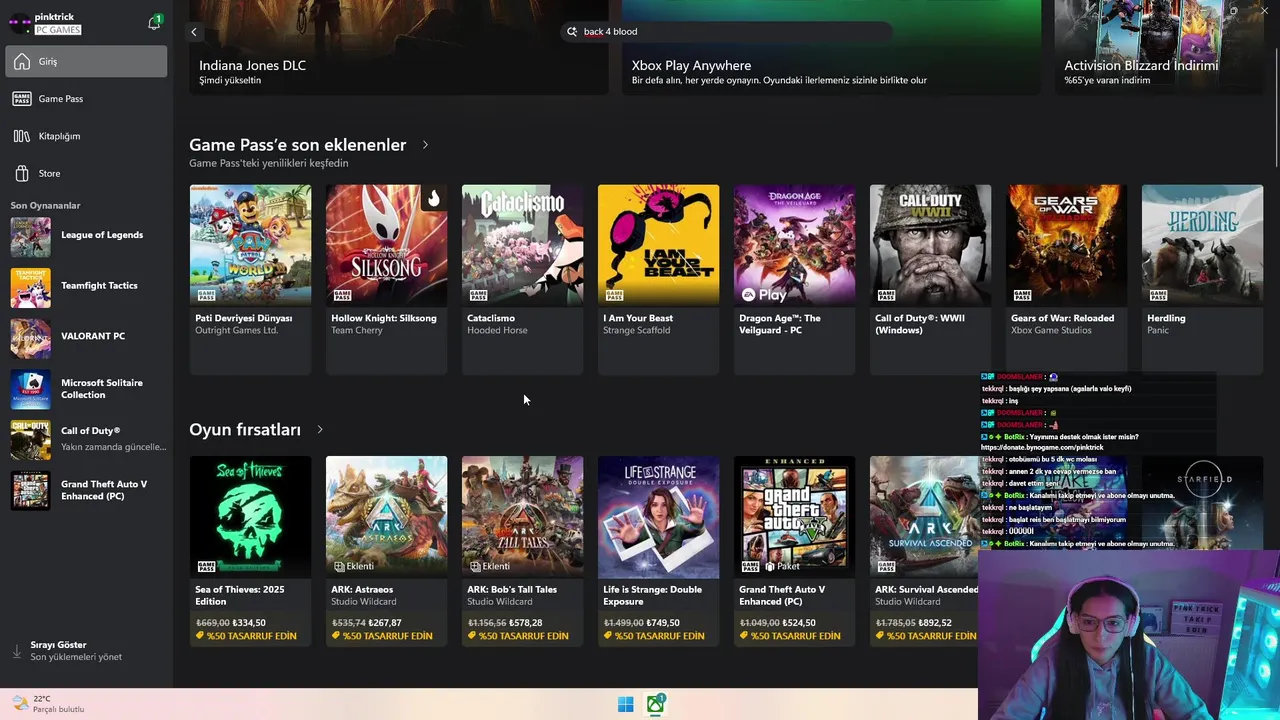Click Xbox app icon in taskbar
The width and height of the screenshot is (1280, 720).
point(656,705)
